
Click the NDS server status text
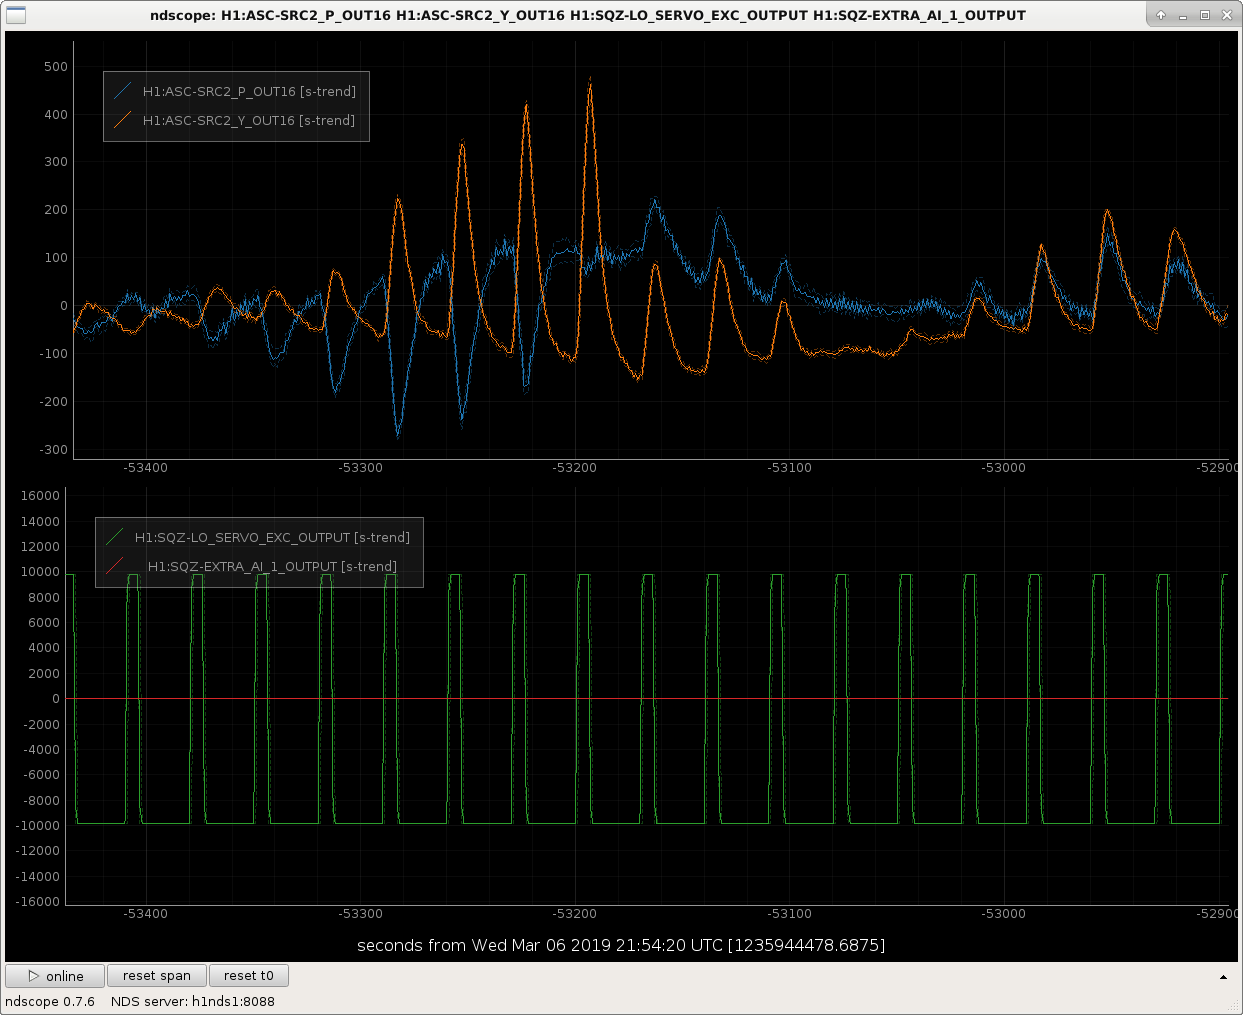[x=193, y=1001]
